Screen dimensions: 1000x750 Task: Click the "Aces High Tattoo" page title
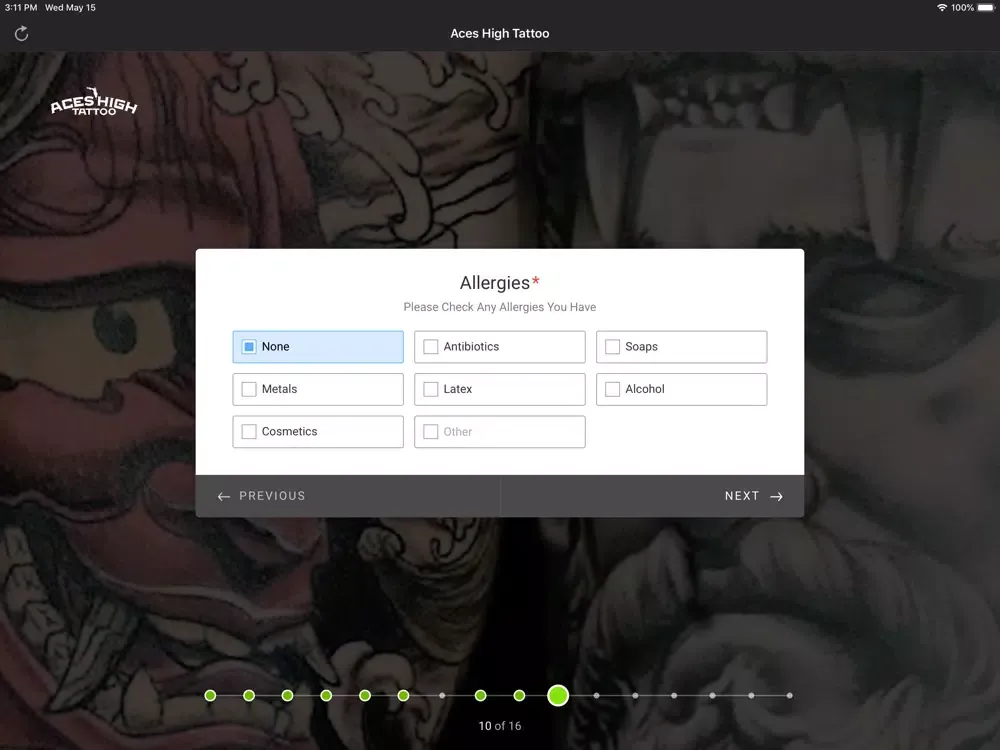500,33
